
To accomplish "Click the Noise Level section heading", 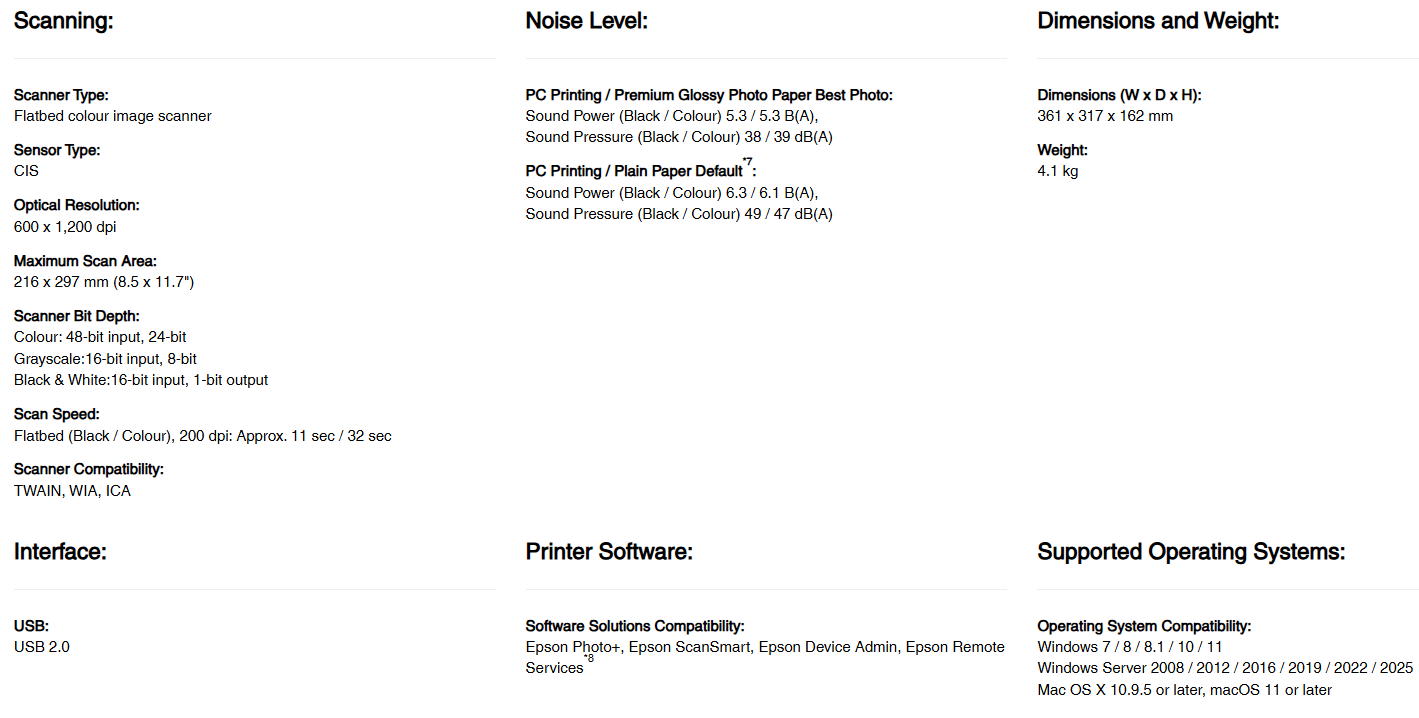I will 587,21.
